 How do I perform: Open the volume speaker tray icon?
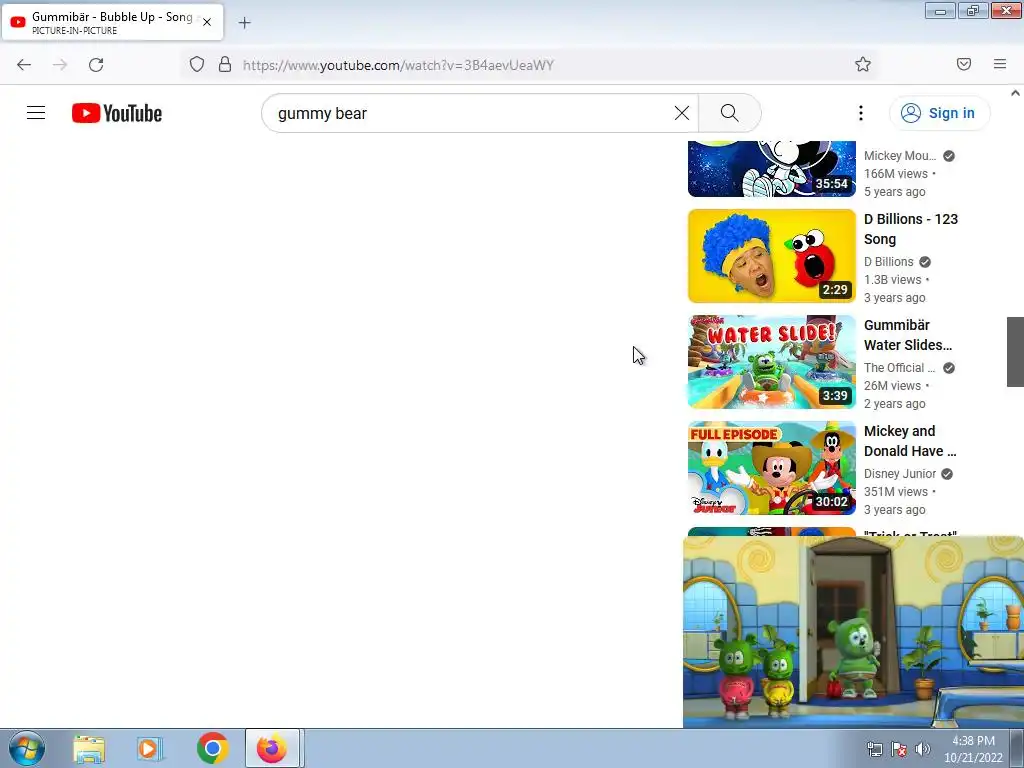tap(922, 749)
